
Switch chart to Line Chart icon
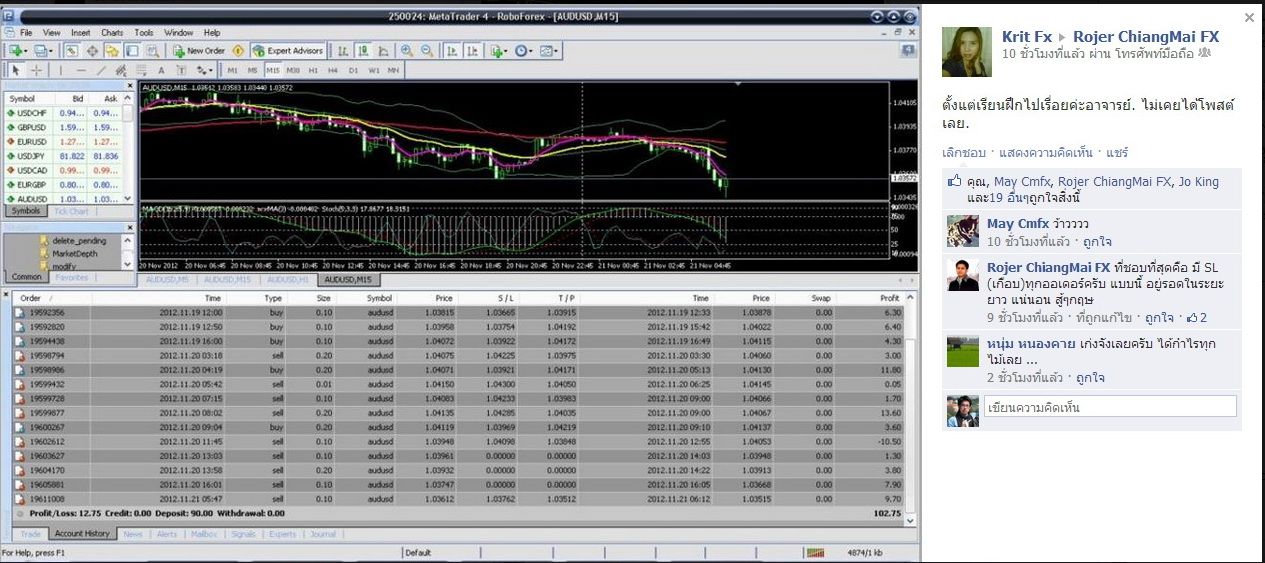click(383, 50)
